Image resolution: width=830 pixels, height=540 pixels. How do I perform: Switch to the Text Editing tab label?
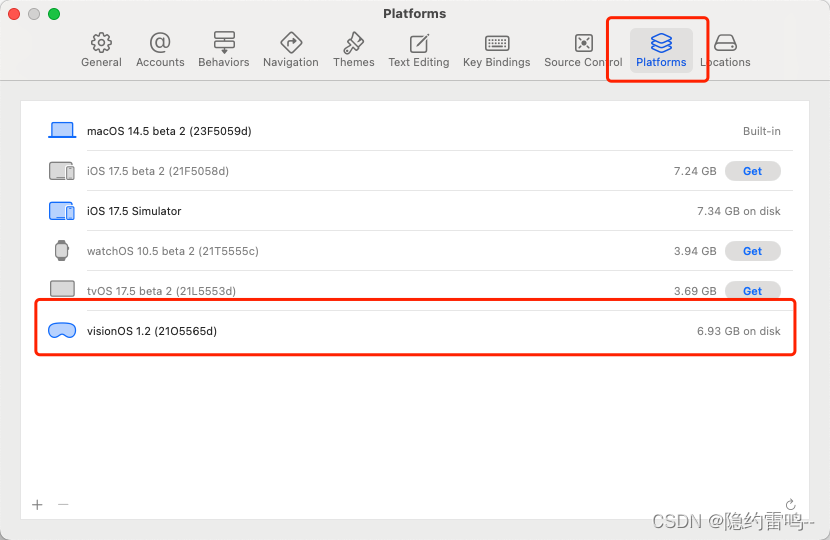pyautogui.click(x=419, y=62)
